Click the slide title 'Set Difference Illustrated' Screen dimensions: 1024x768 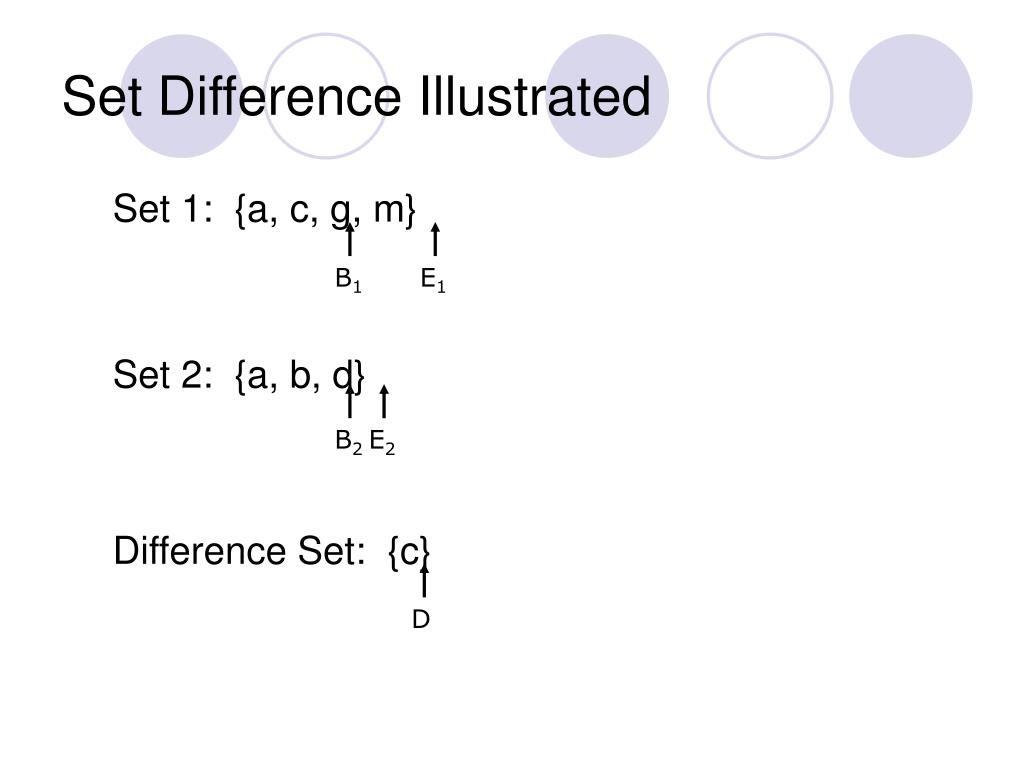(x=356, y=97)
